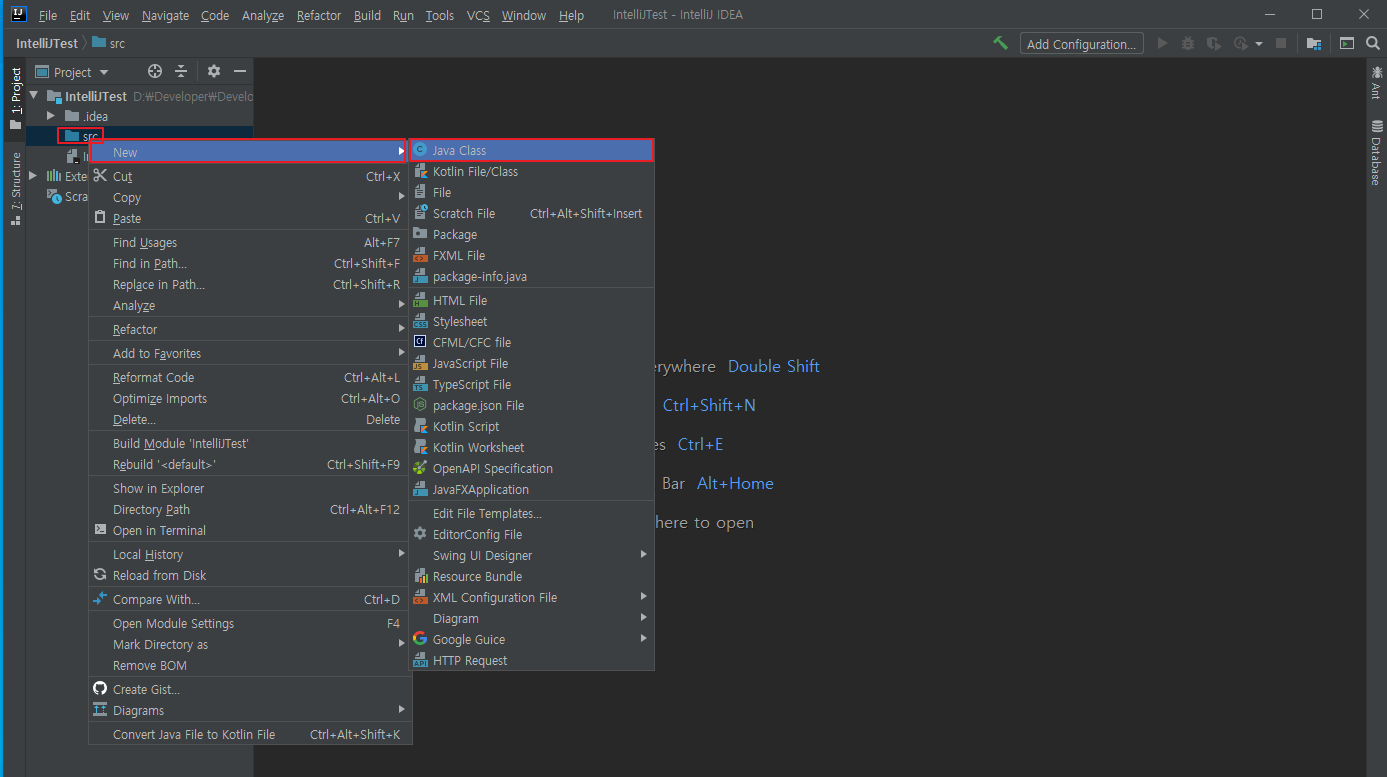
Task: Choose JavaFXApplication in New submenu
Action: click(x=532, y=489)
